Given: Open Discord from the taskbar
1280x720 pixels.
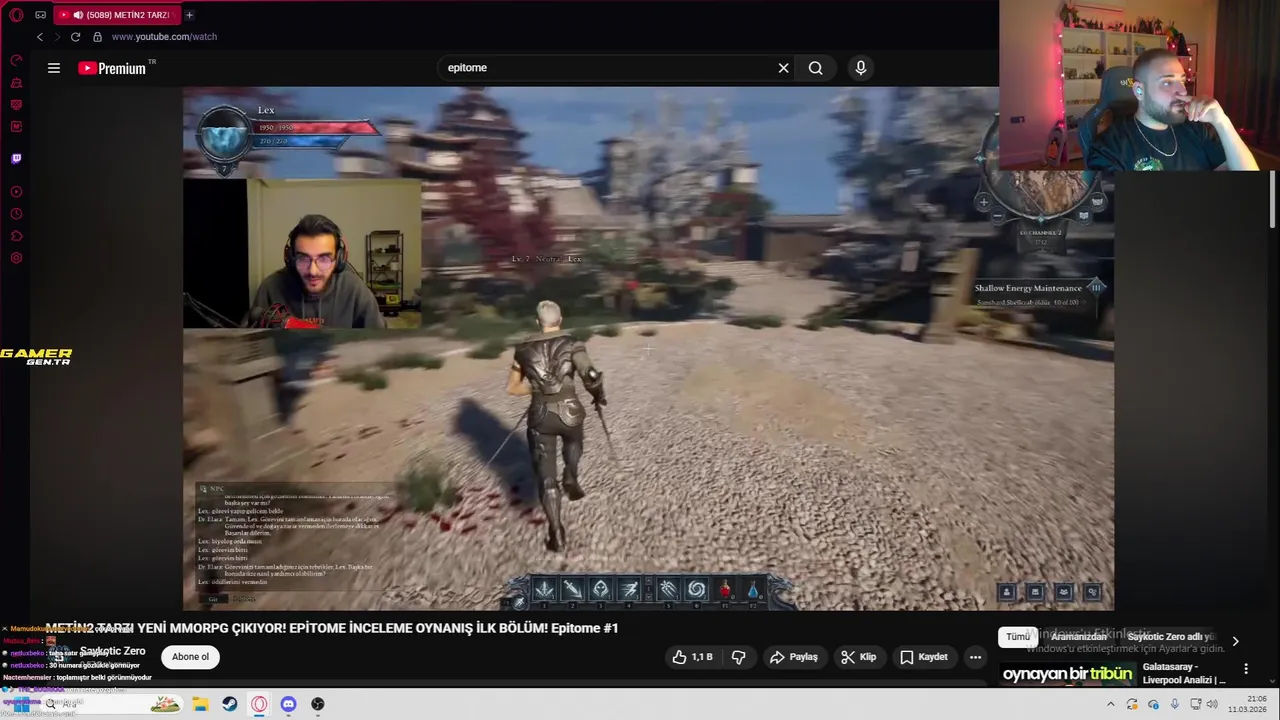Looking at the screenshot, I should coord(288,704).
